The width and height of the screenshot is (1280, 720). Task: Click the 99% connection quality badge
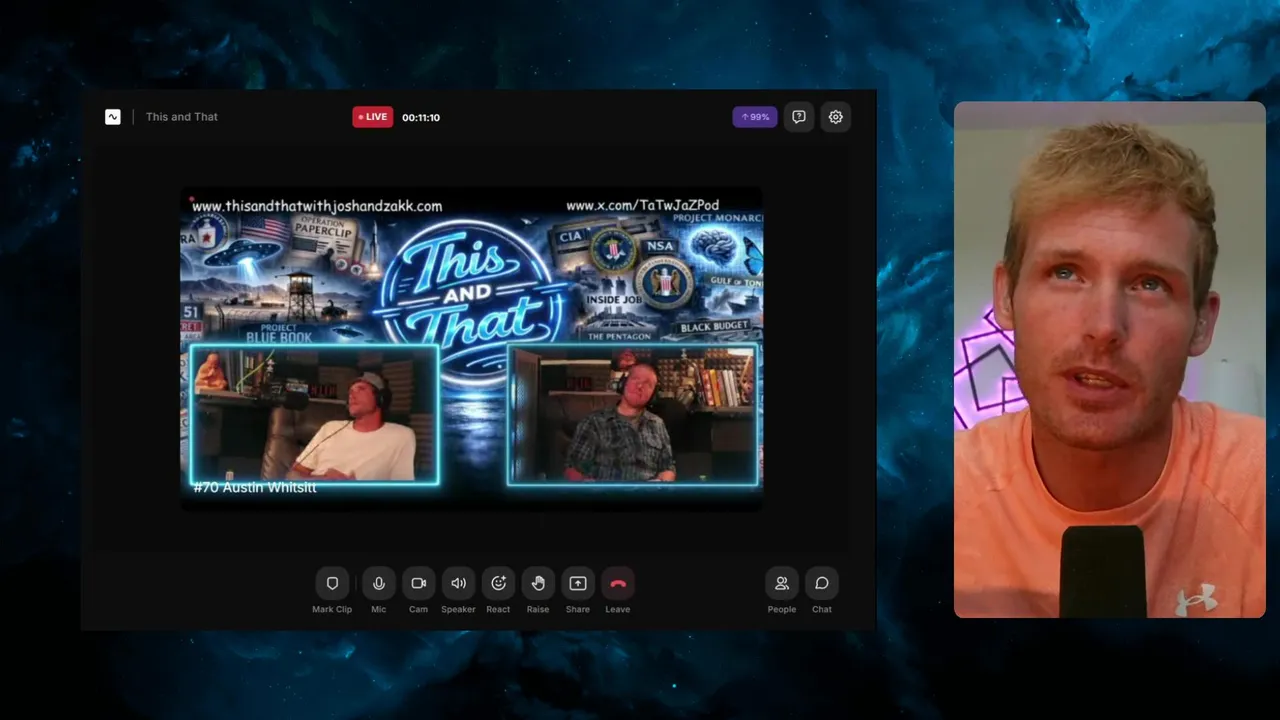pos(755,117)
